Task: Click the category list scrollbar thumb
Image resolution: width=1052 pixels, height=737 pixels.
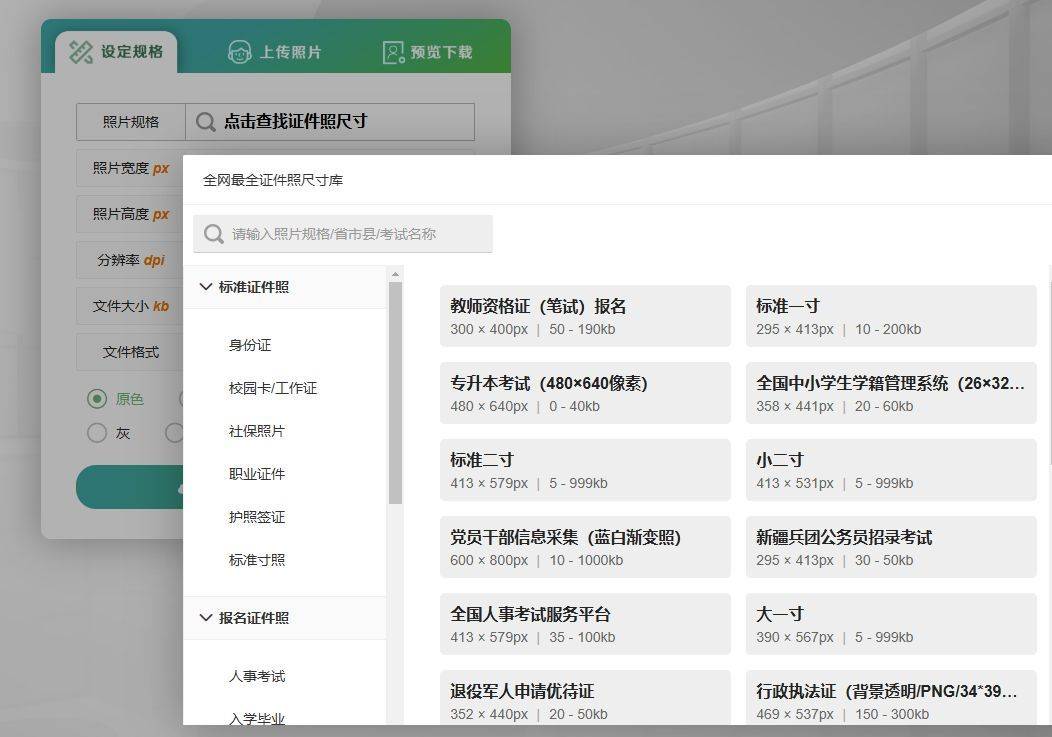Action: point(395,393)
